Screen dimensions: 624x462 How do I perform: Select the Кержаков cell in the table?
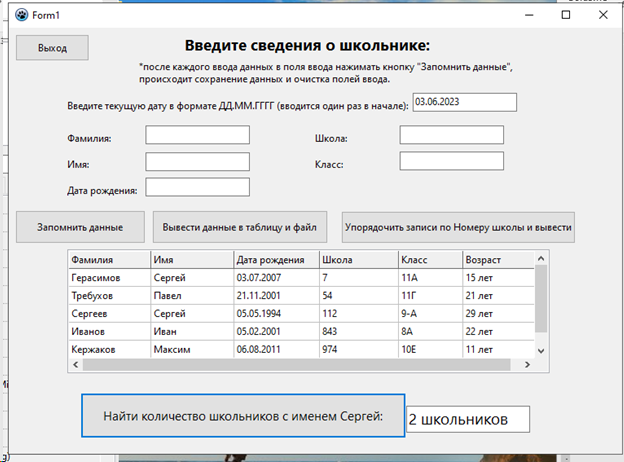pos(108,350)
